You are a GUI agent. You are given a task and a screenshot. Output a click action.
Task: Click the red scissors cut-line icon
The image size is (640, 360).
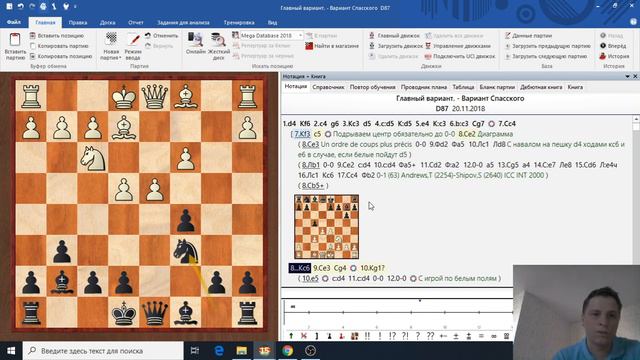pos(304,336)
